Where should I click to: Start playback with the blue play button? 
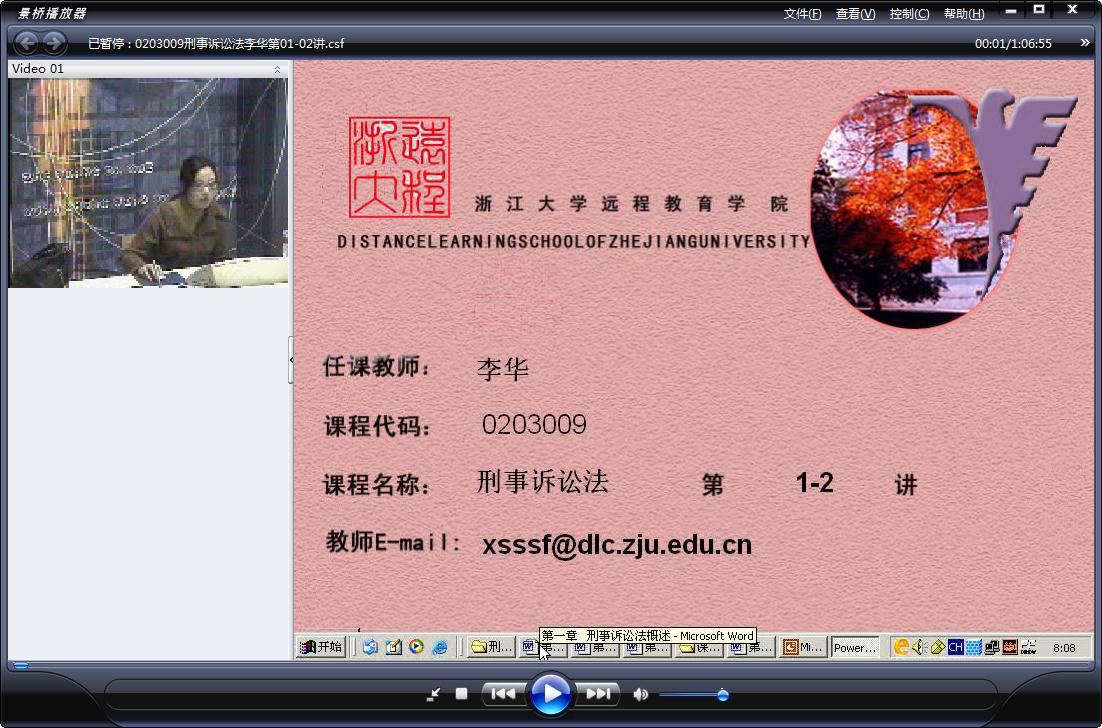click(550, 694)
